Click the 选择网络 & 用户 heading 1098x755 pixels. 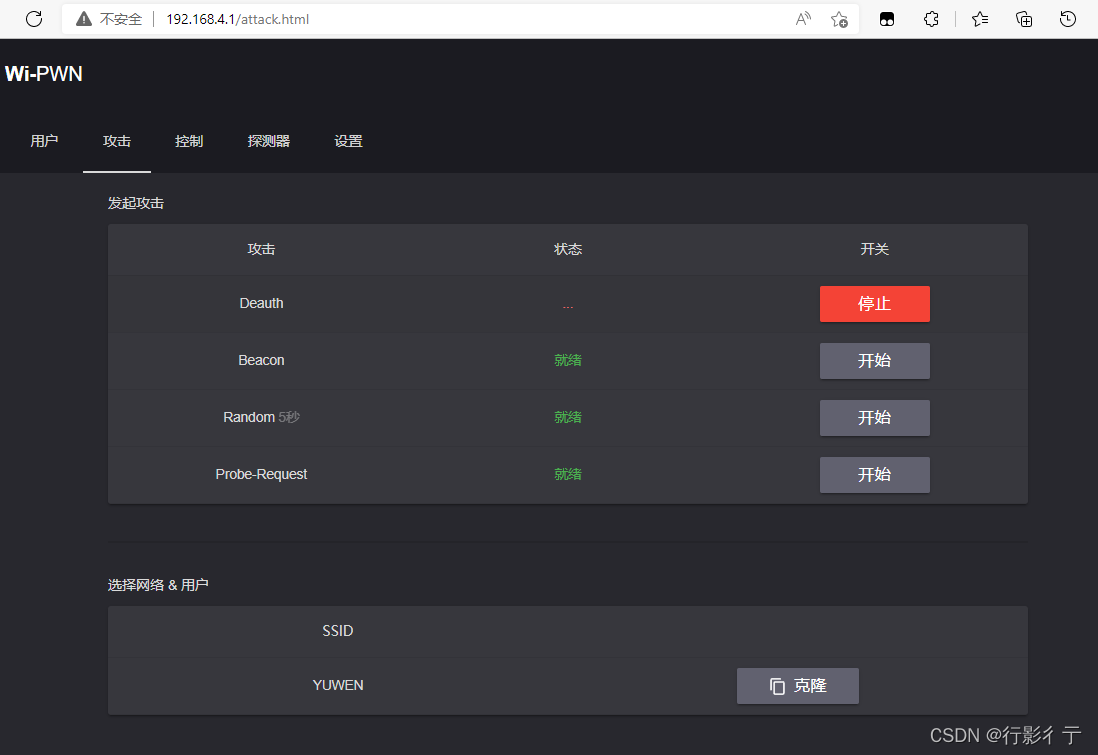pyautogui.click(x=158, y=585)
